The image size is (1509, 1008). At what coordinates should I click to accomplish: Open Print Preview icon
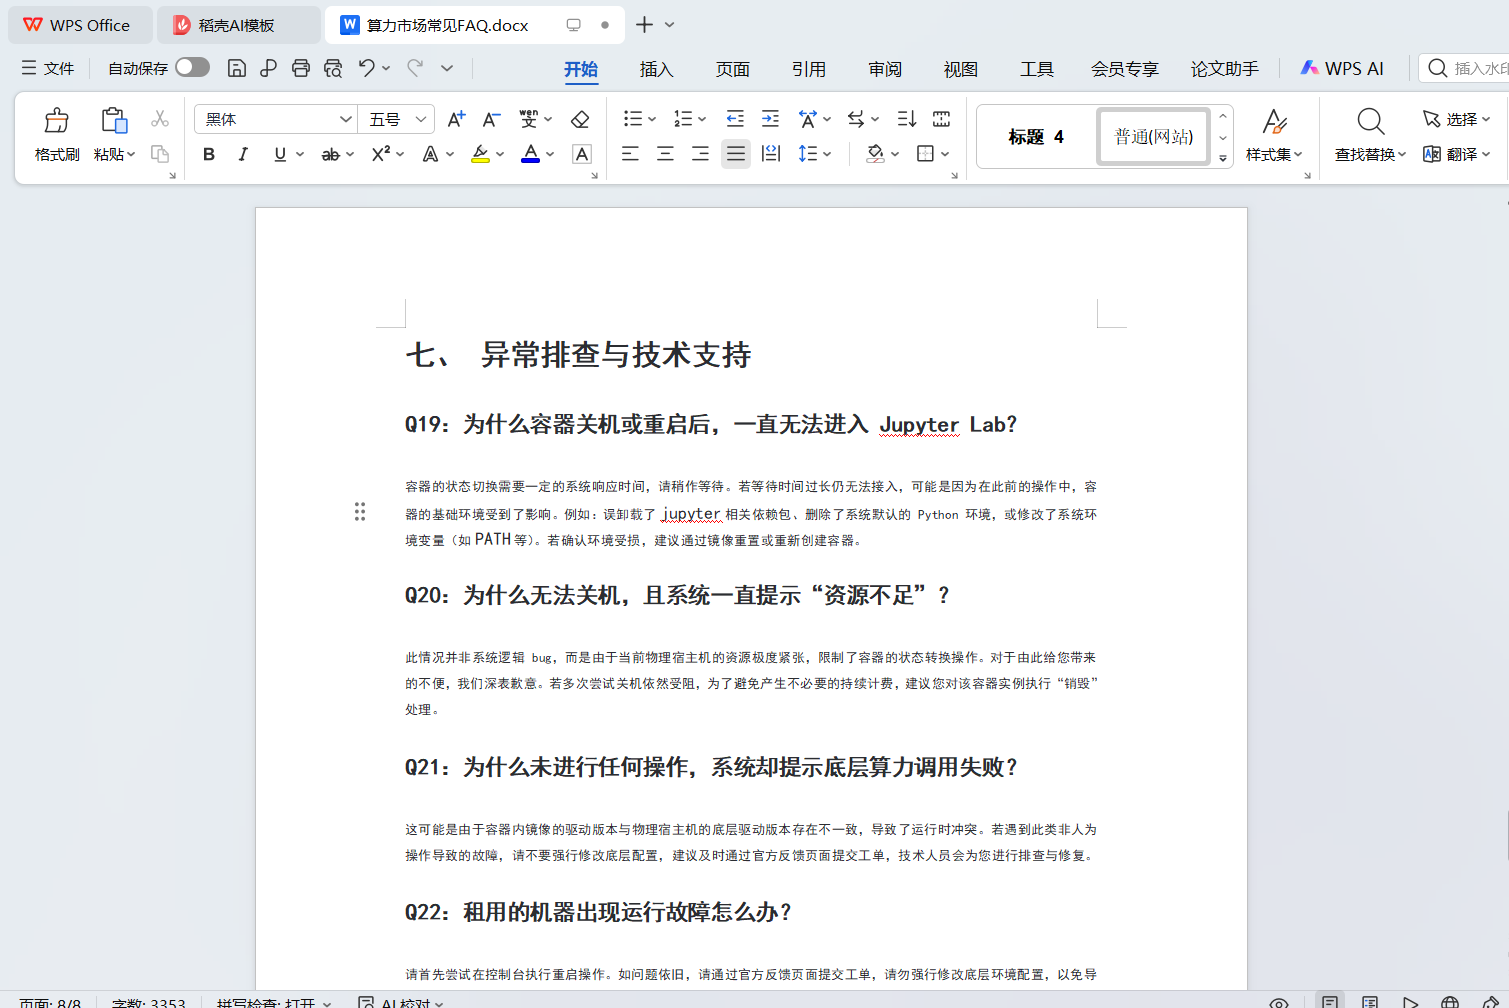333,68
